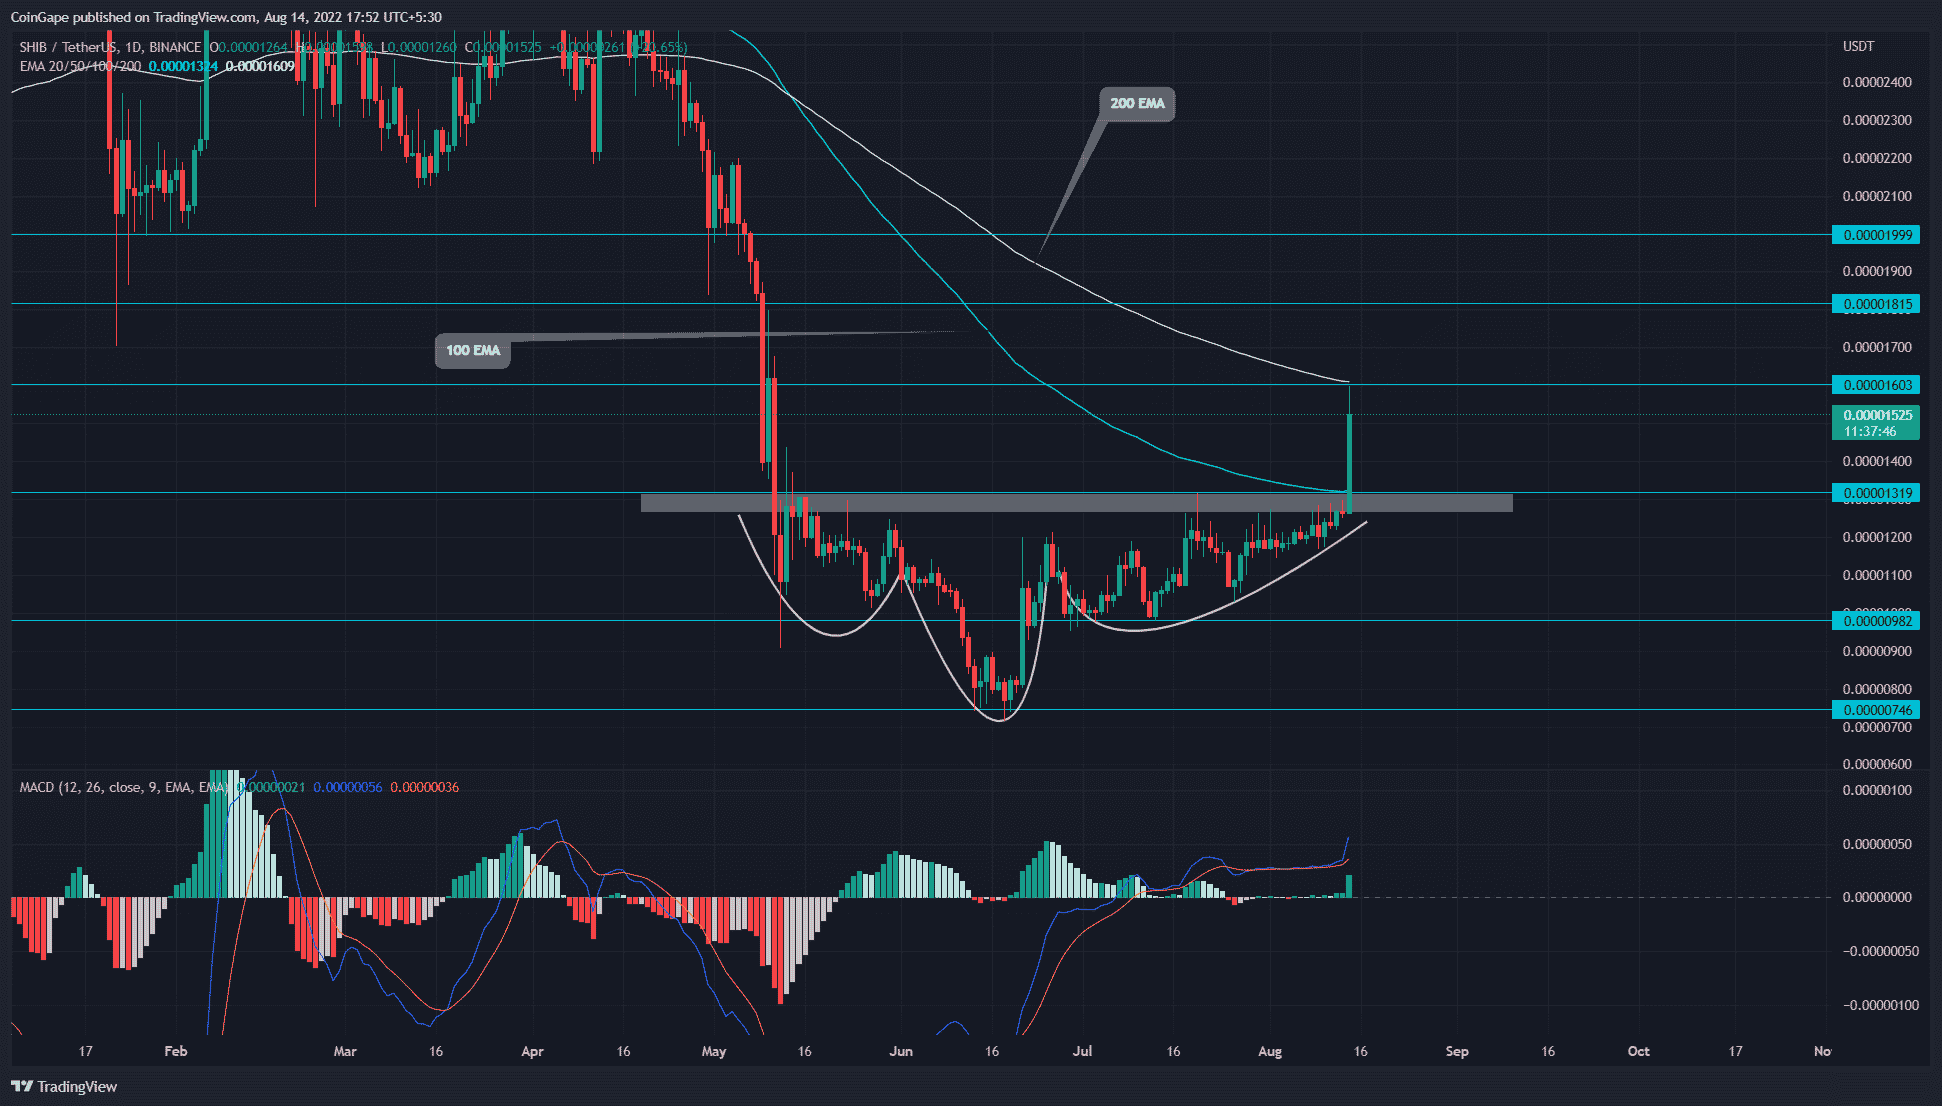Click the 0.00002100 price axis label
The width and height of the screenshot is (1942, 1106).
[1877, 196]
